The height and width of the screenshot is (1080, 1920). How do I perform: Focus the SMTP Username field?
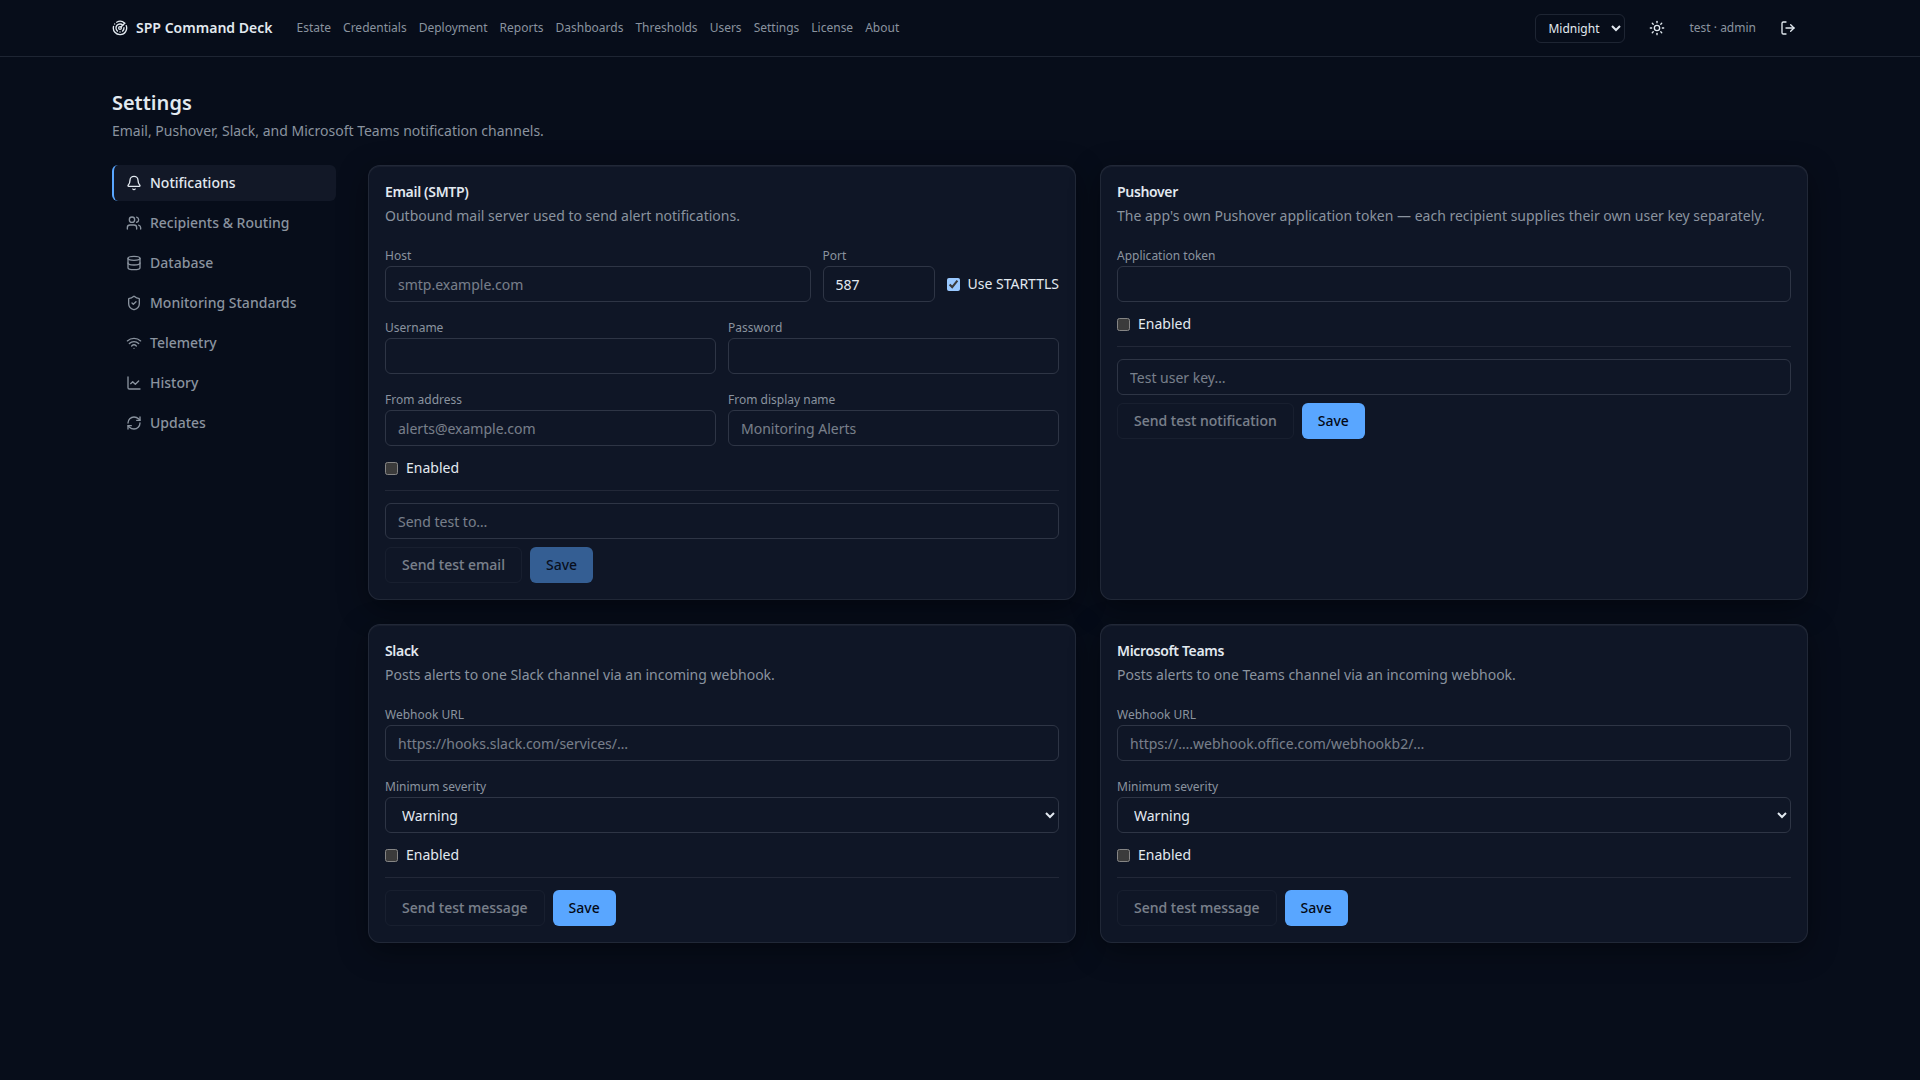click(550, 356)
